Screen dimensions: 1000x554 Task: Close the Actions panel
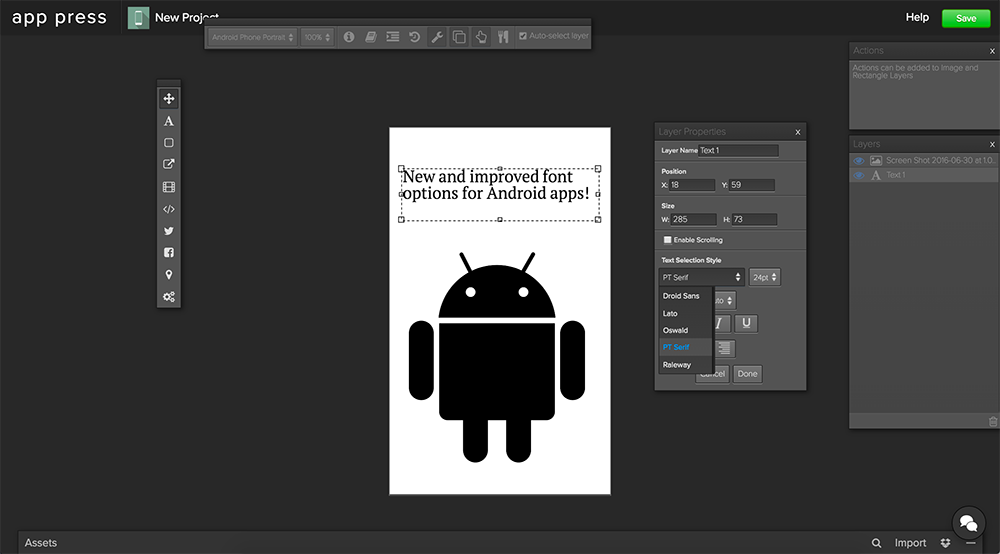992,51
